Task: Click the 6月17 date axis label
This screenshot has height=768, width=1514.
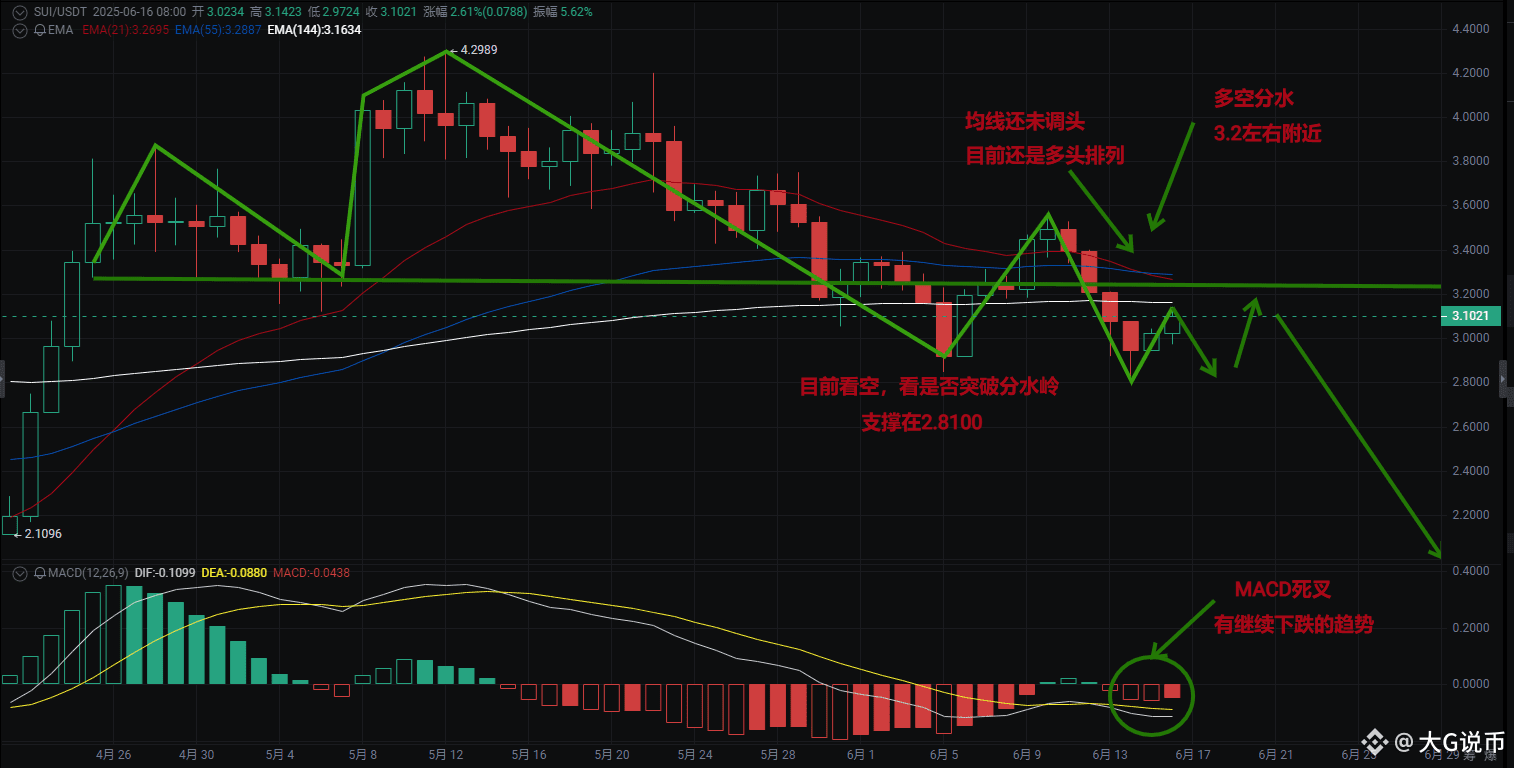Action: (1193, 756)
